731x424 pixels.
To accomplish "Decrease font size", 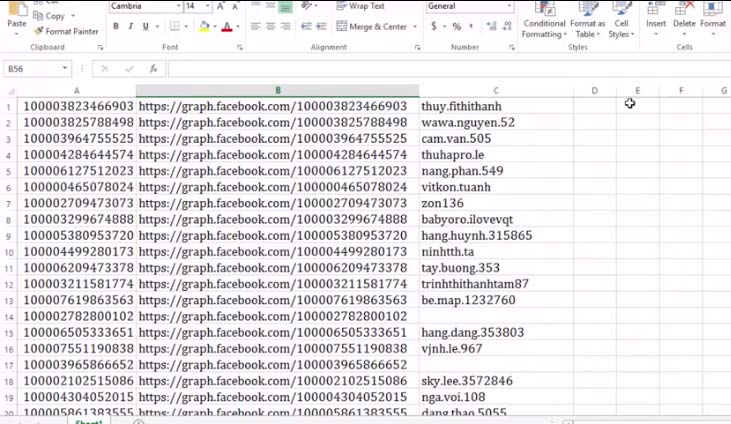I will point(234,6).
